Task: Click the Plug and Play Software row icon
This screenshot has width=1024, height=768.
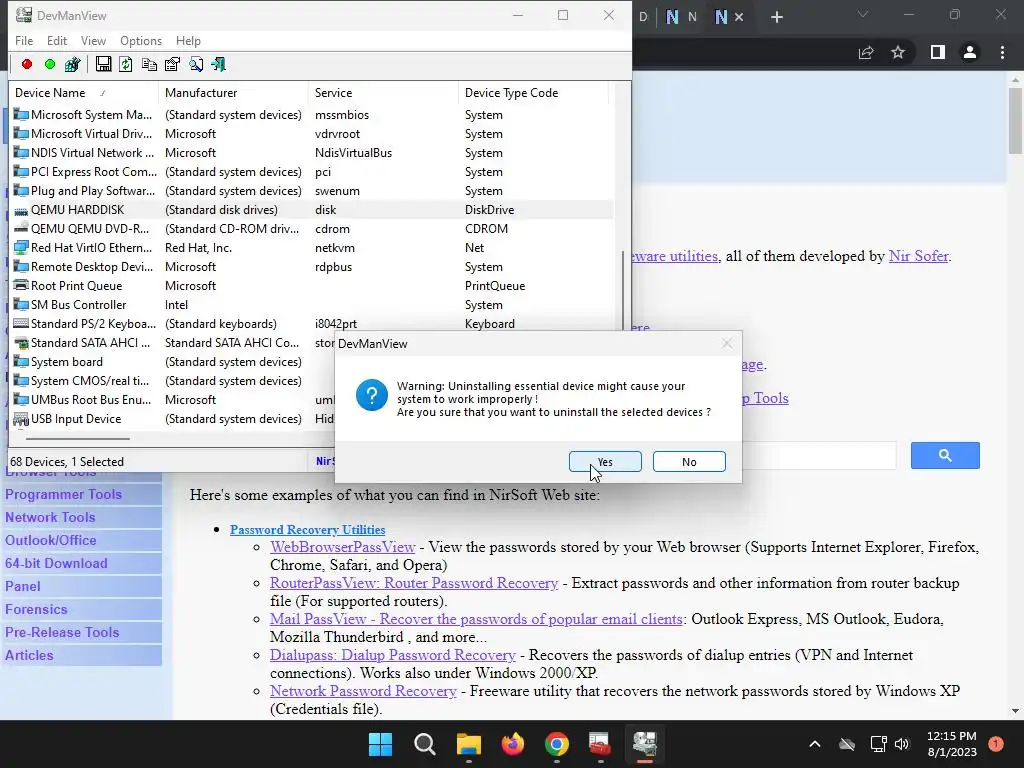Action: (21, 191)
